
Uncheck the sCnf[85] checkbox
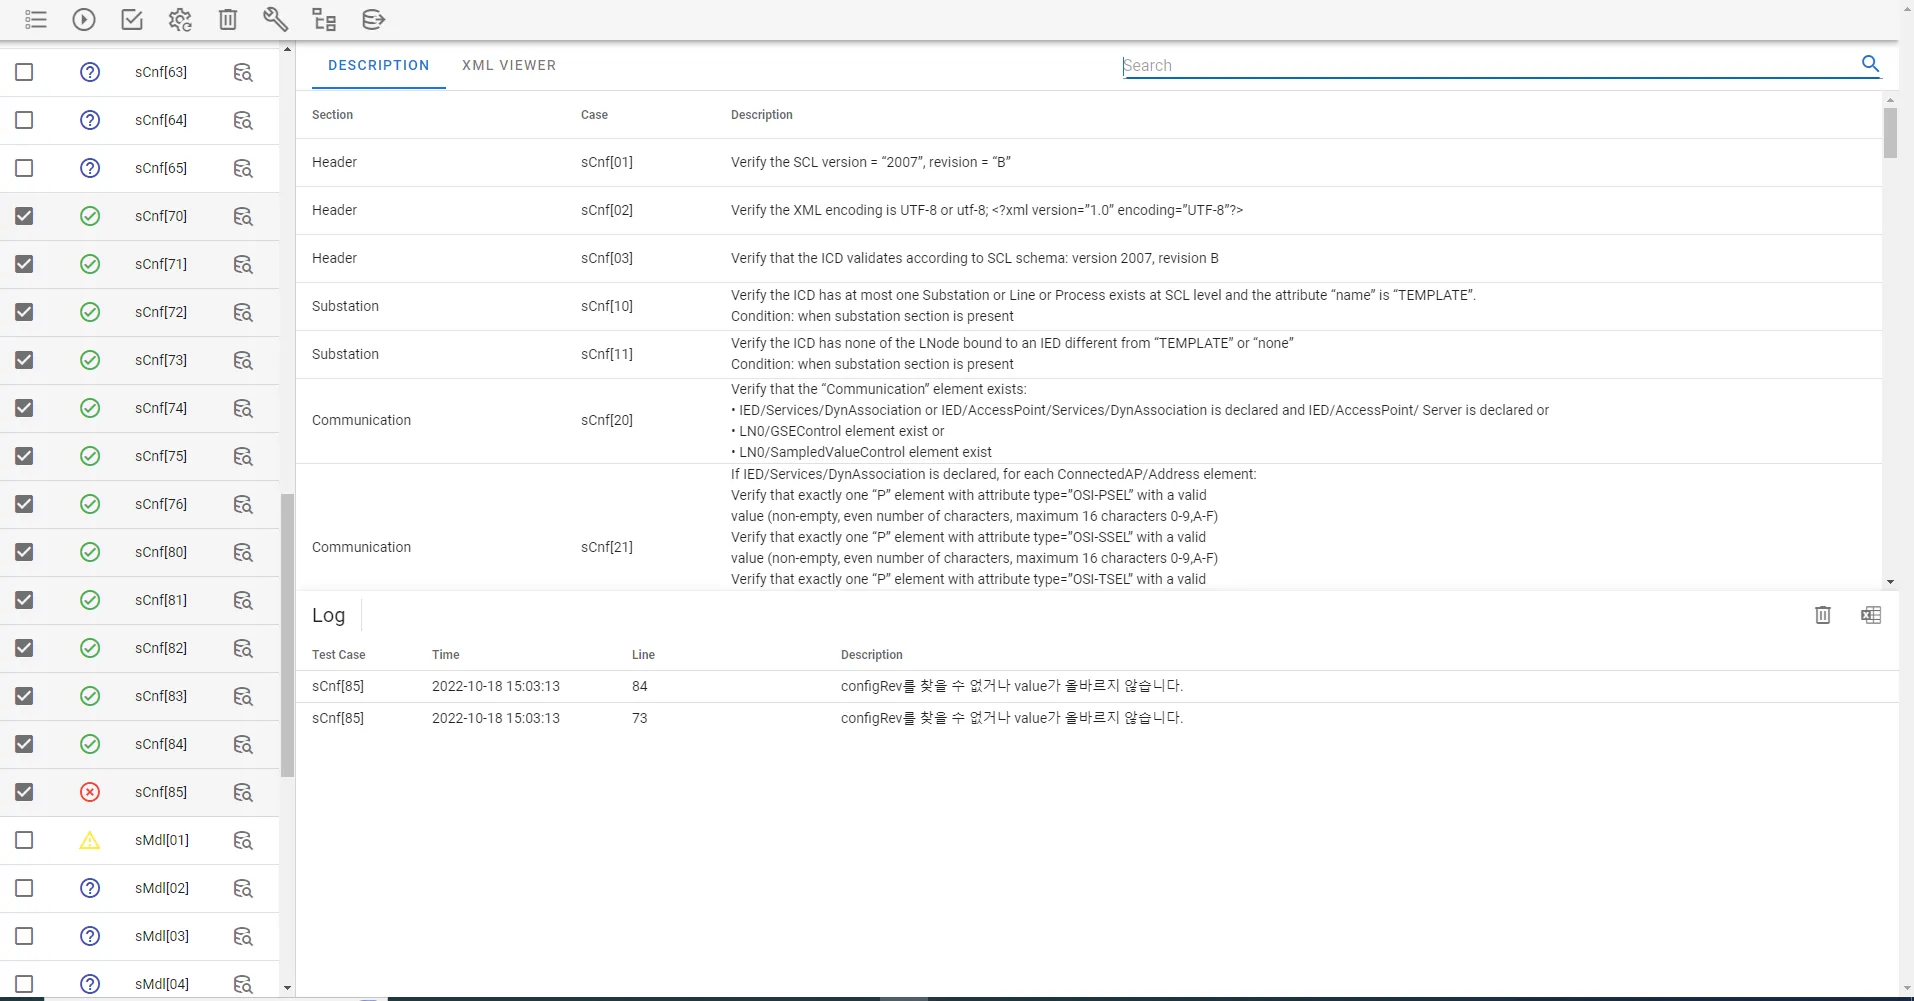click(x=25, y=792)
